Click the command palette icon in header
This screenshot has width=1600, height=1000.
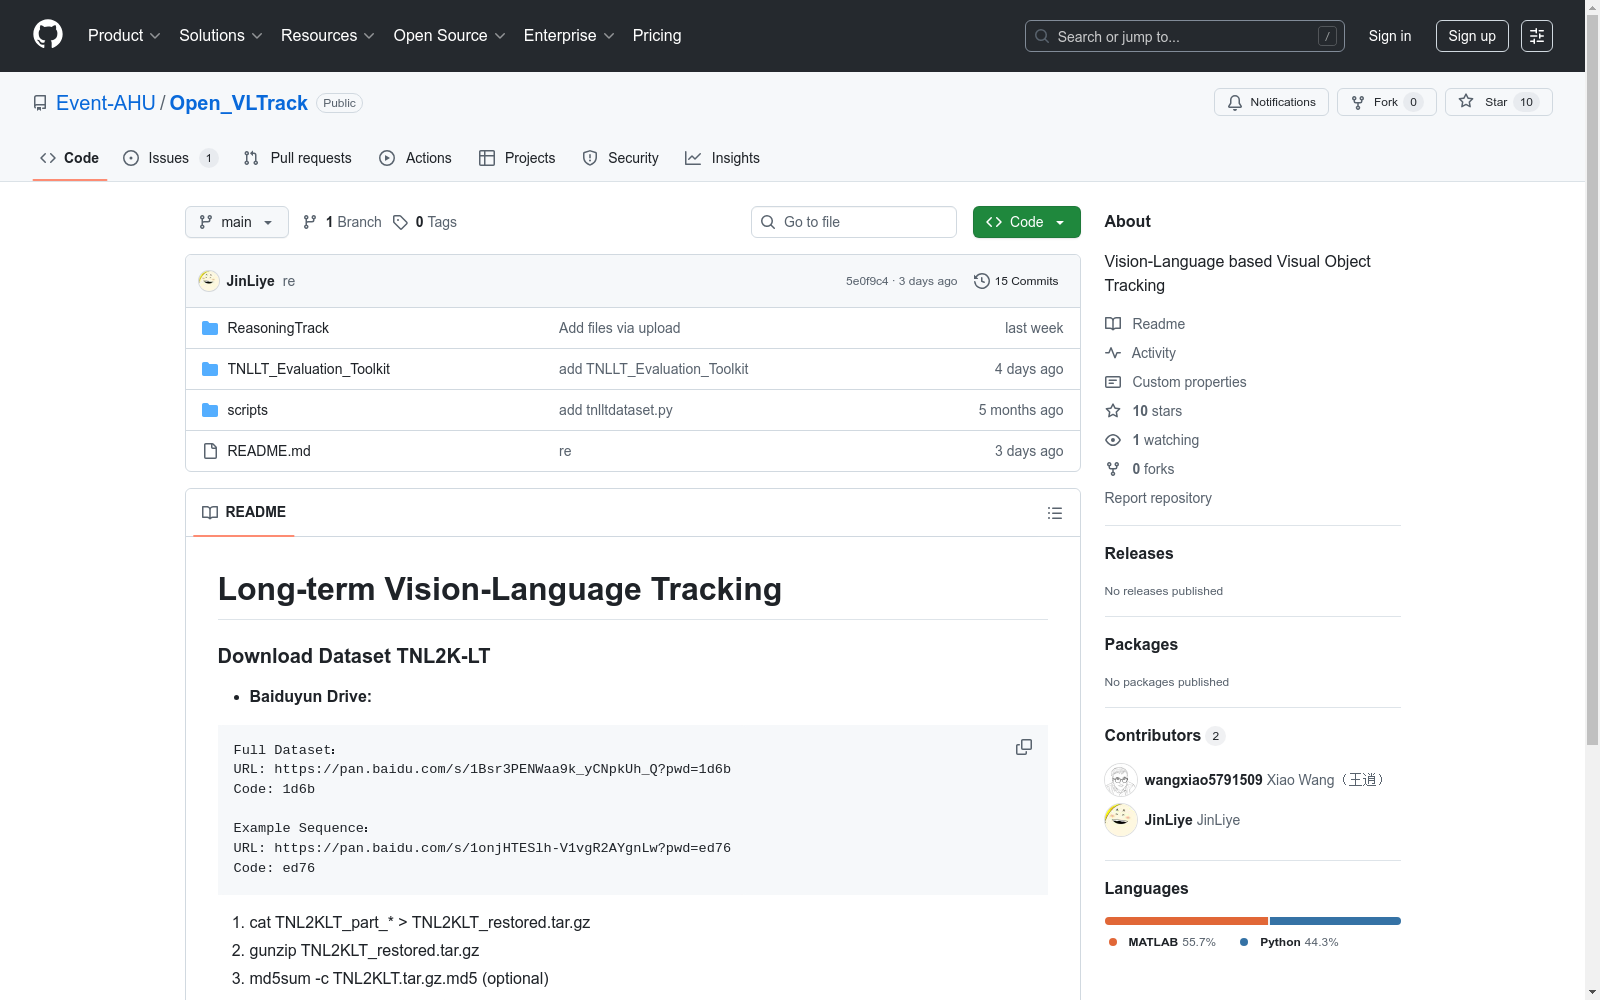pos(1537,36)
